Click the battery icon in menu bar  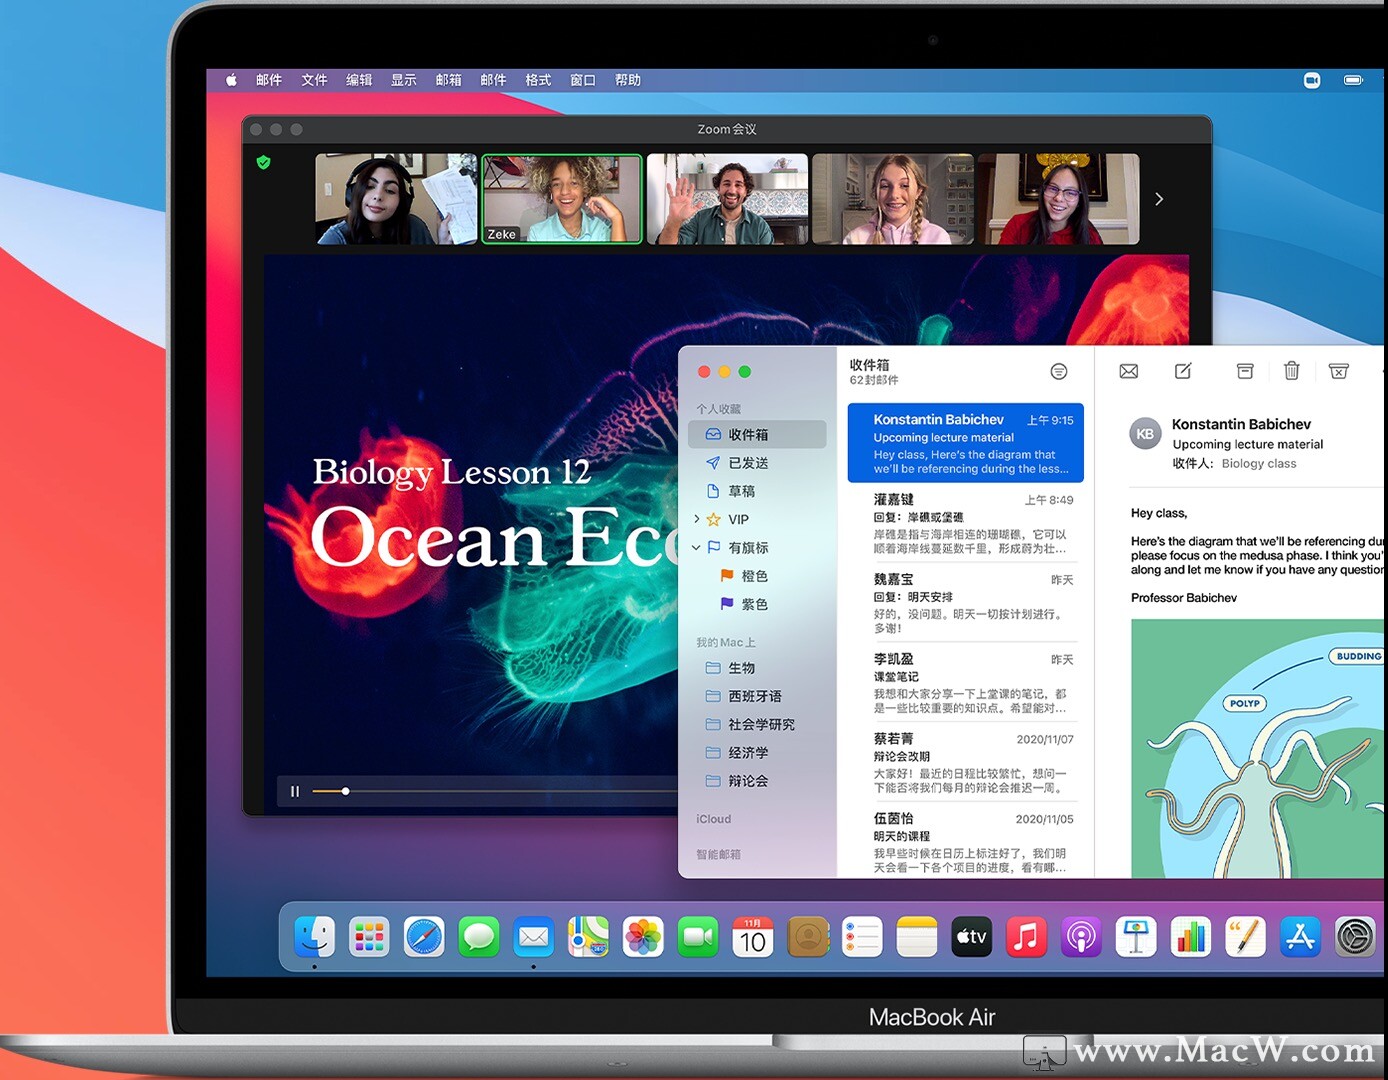coord(1353,80)
